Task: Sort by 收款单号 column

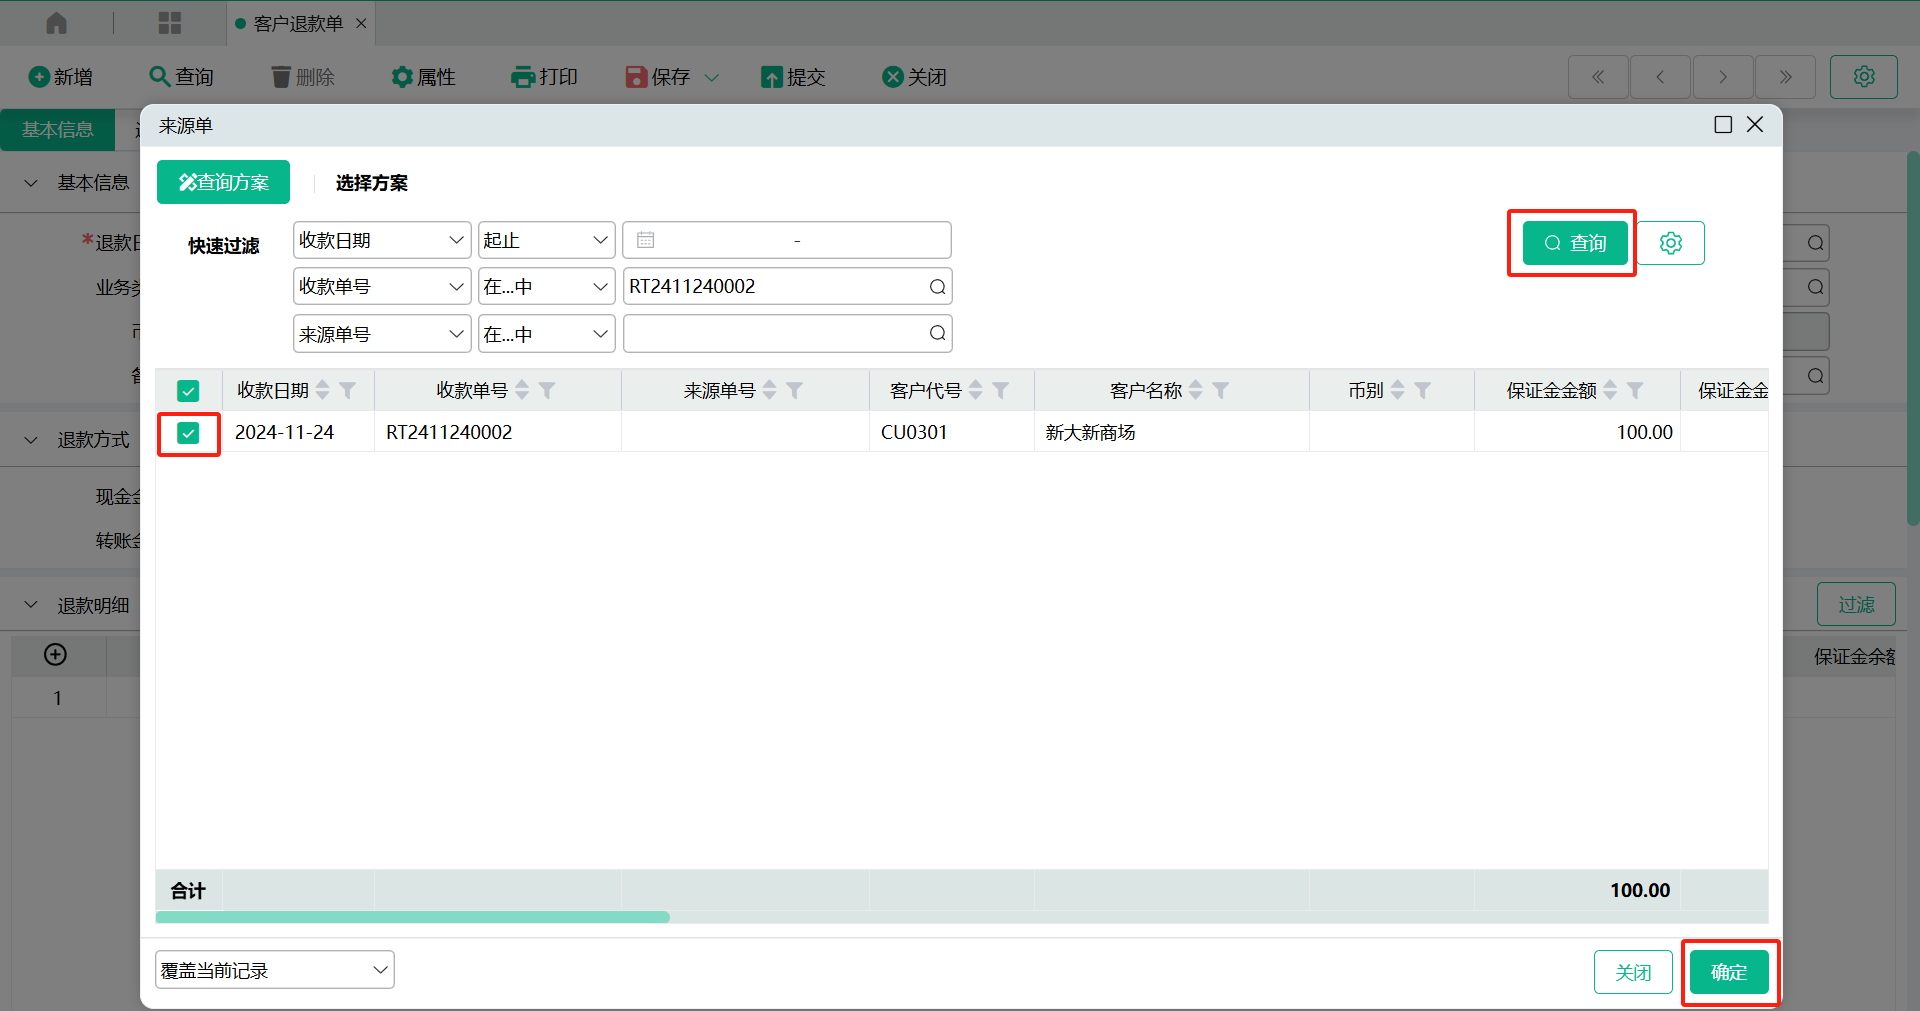Action: tap(522, 390)
